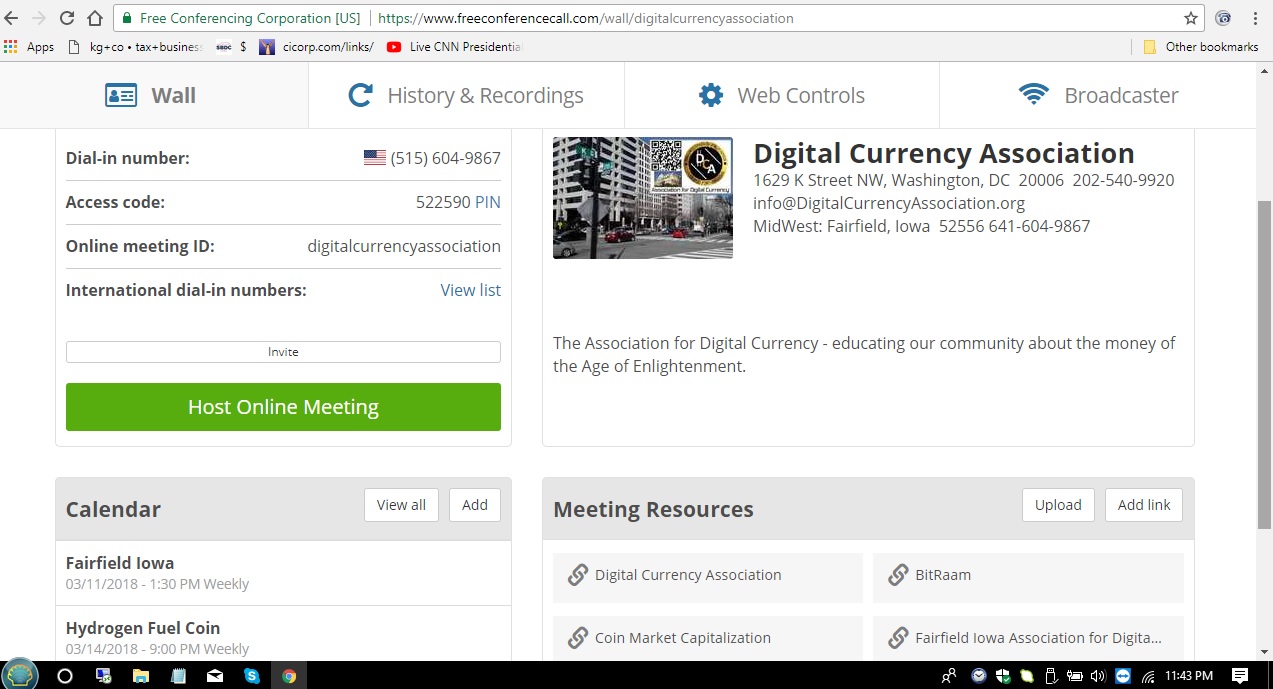View site security padlock information

[126, 18]
